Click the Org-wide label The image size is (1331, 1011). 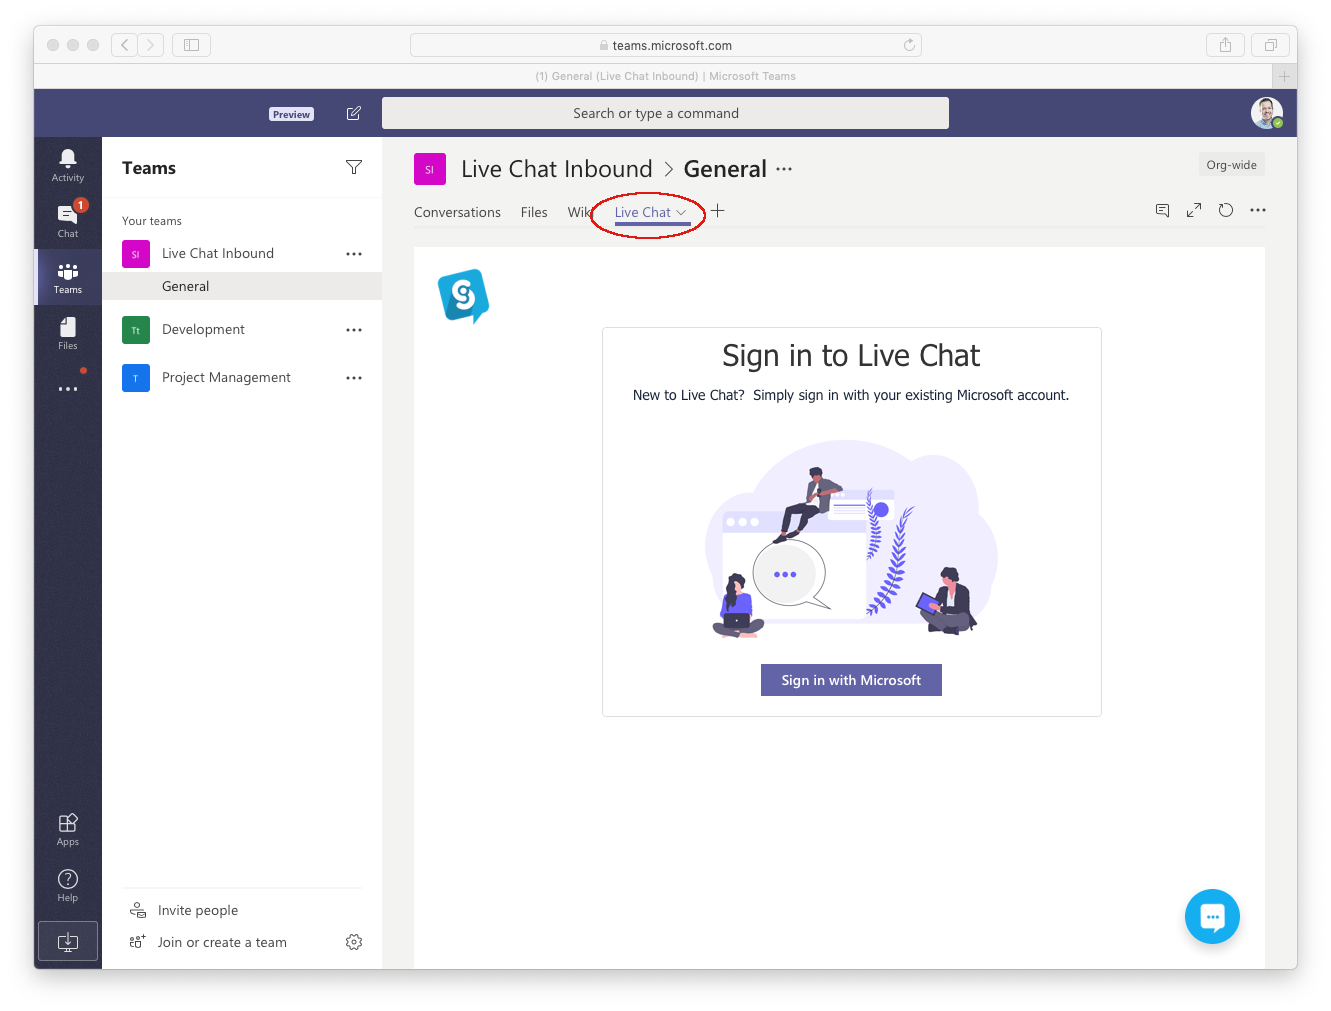pos(1231,165)
